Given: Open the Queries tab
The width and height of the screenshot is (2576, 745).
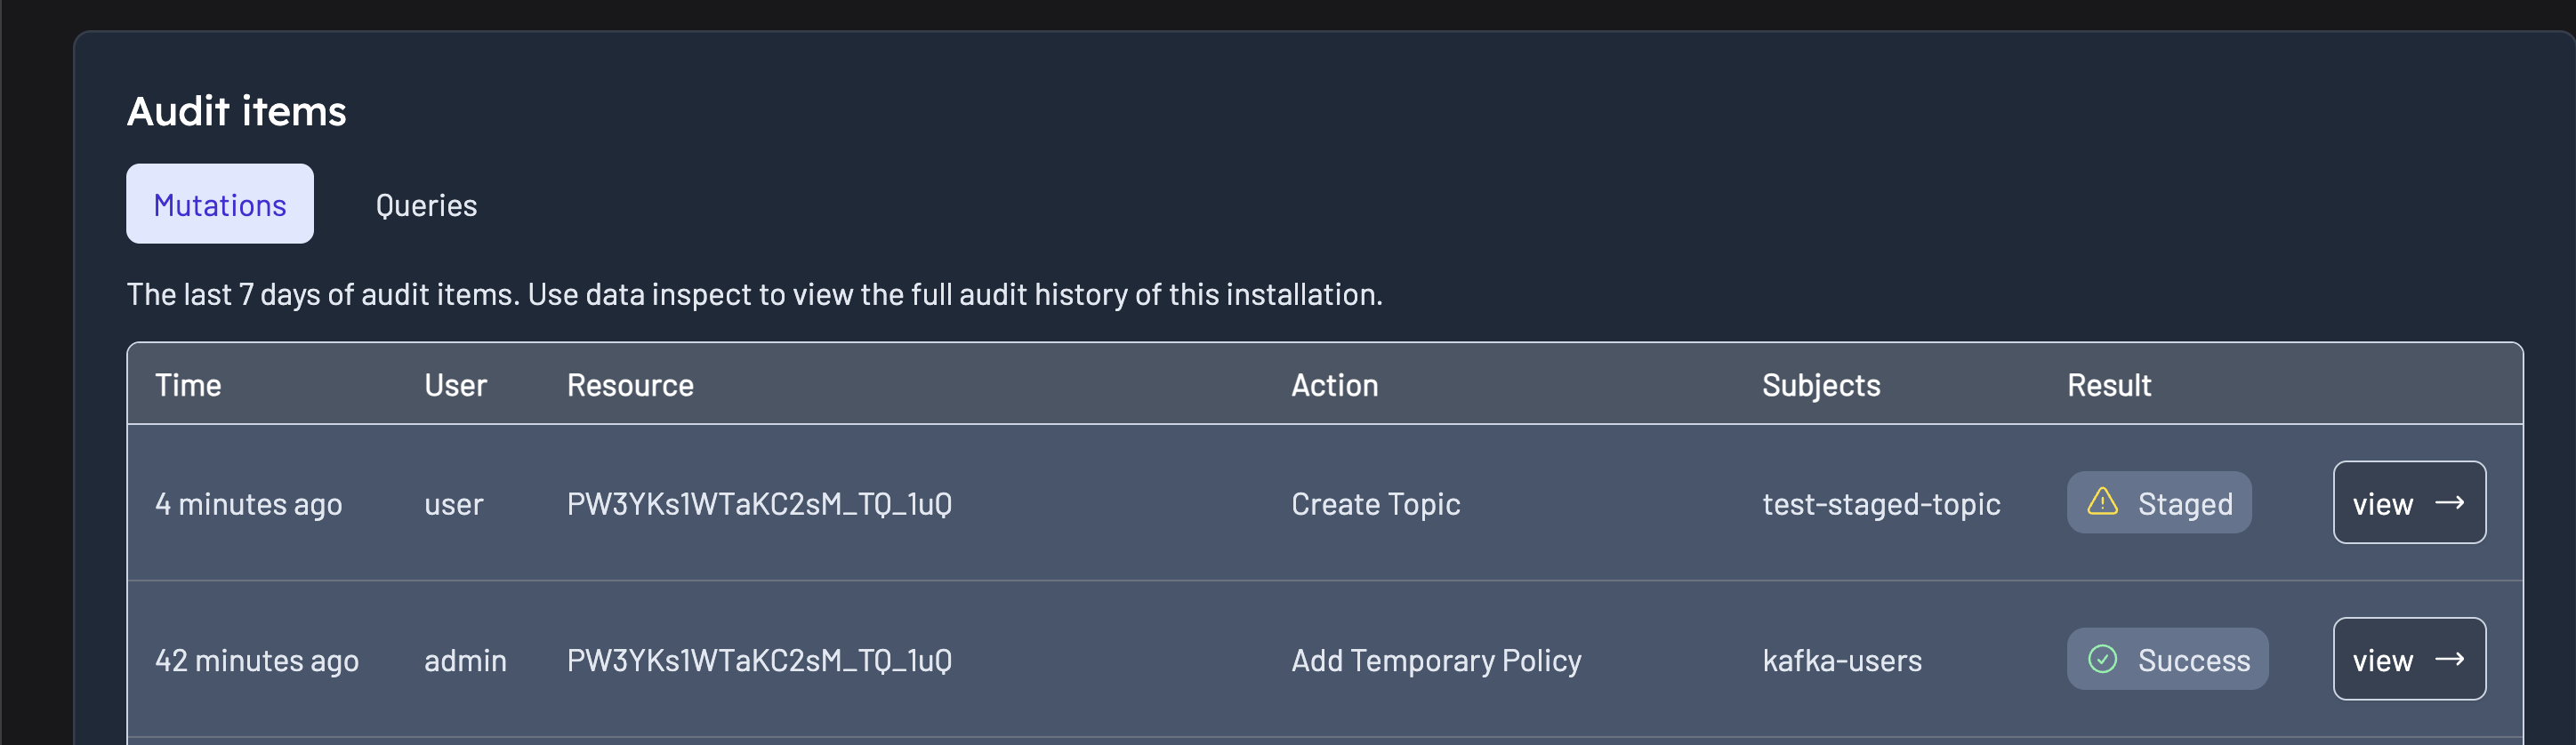Looking at the screenshot, I should [x=426, y=204].
